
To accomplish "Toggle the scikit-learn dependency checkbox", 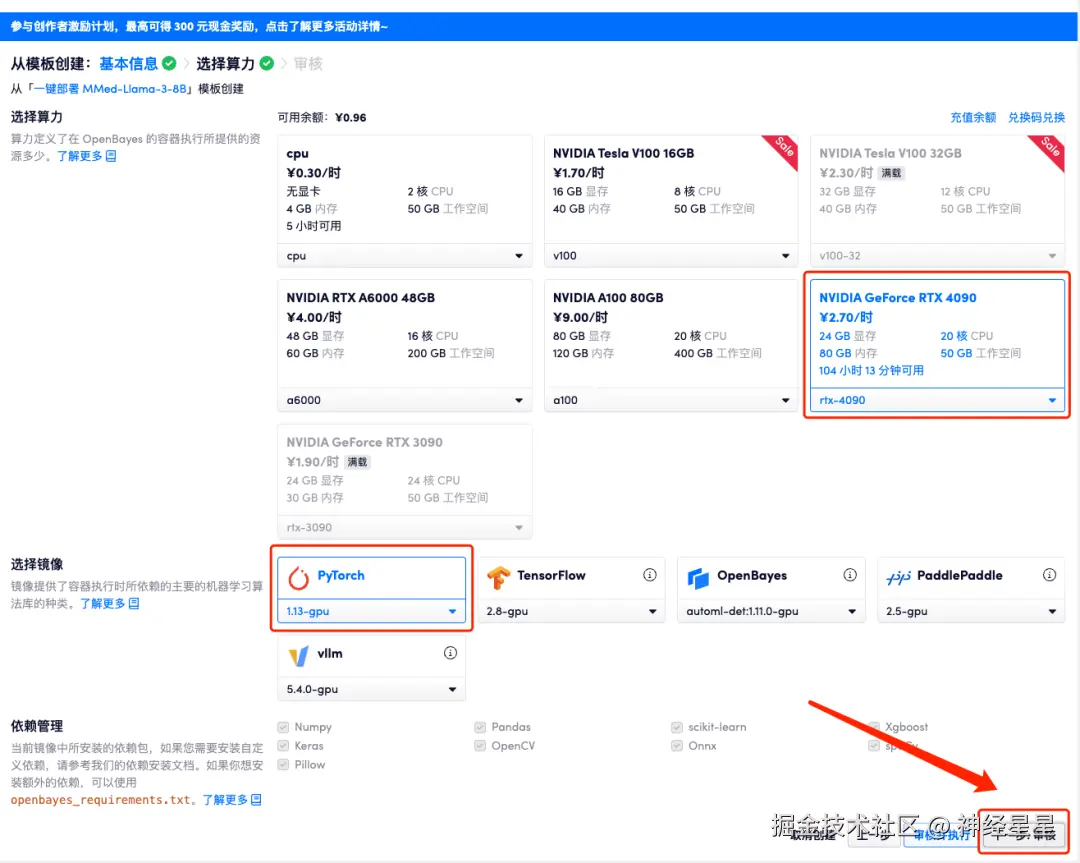I will click(676, 726).
